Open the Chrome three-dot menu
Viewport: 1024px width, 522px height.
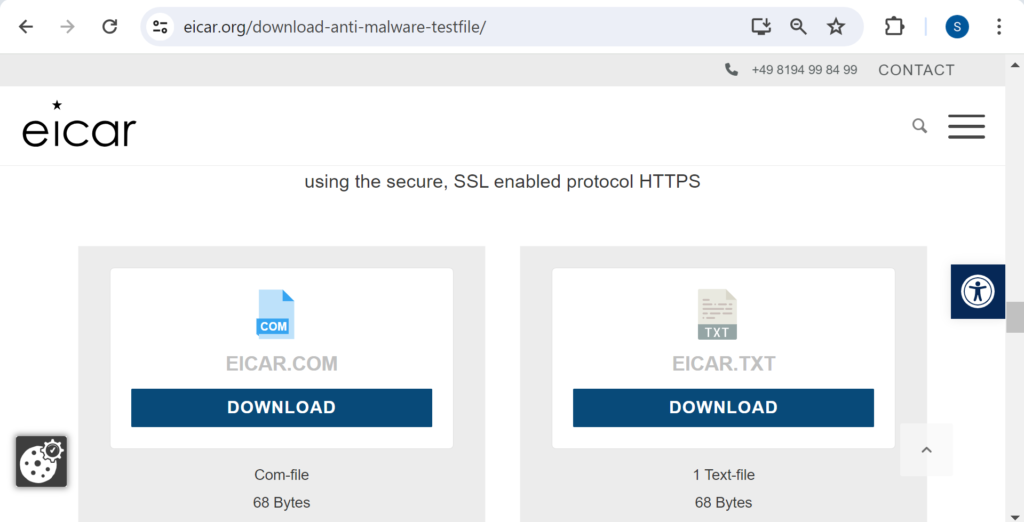click(x=999, y=27)
